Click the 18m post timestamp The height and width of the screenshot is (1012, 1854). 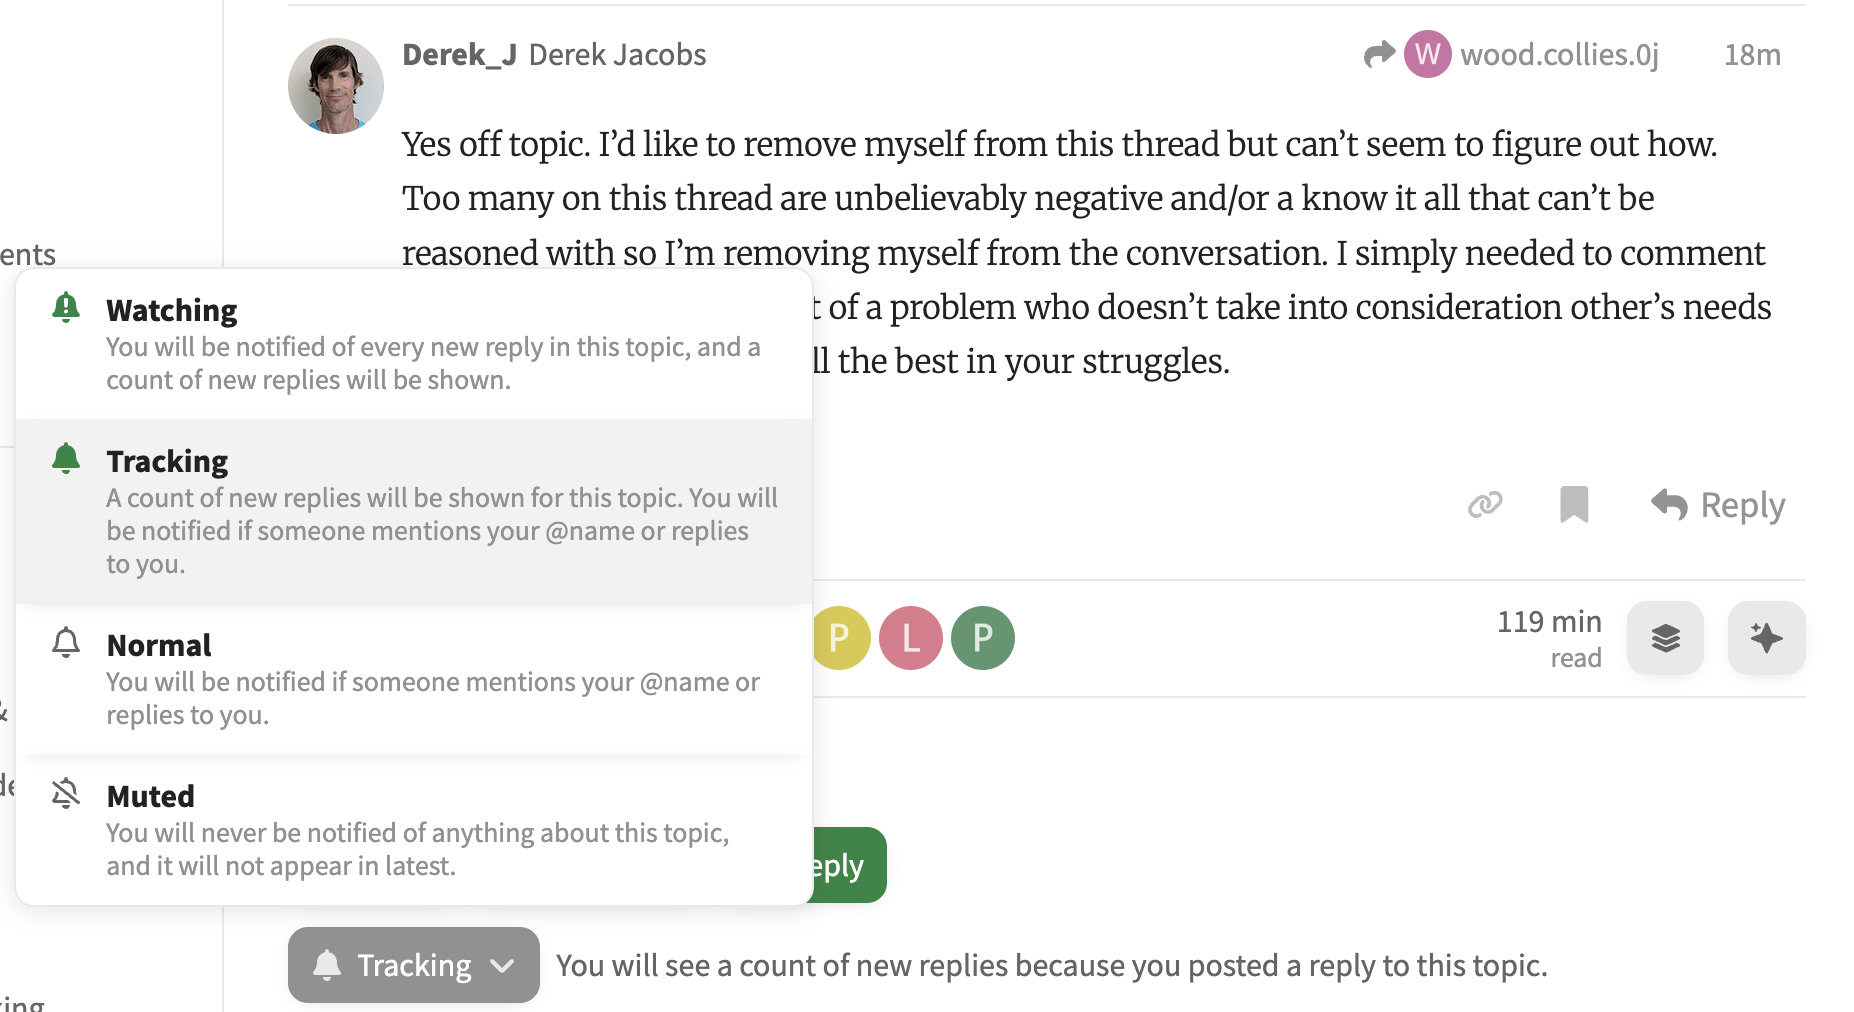click(1752, 54)
